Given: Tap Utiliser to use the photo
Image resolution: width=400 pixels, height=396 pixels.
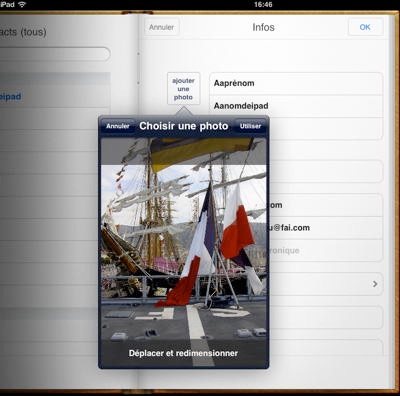Looking at the screenshot, I should coord(250,126).
